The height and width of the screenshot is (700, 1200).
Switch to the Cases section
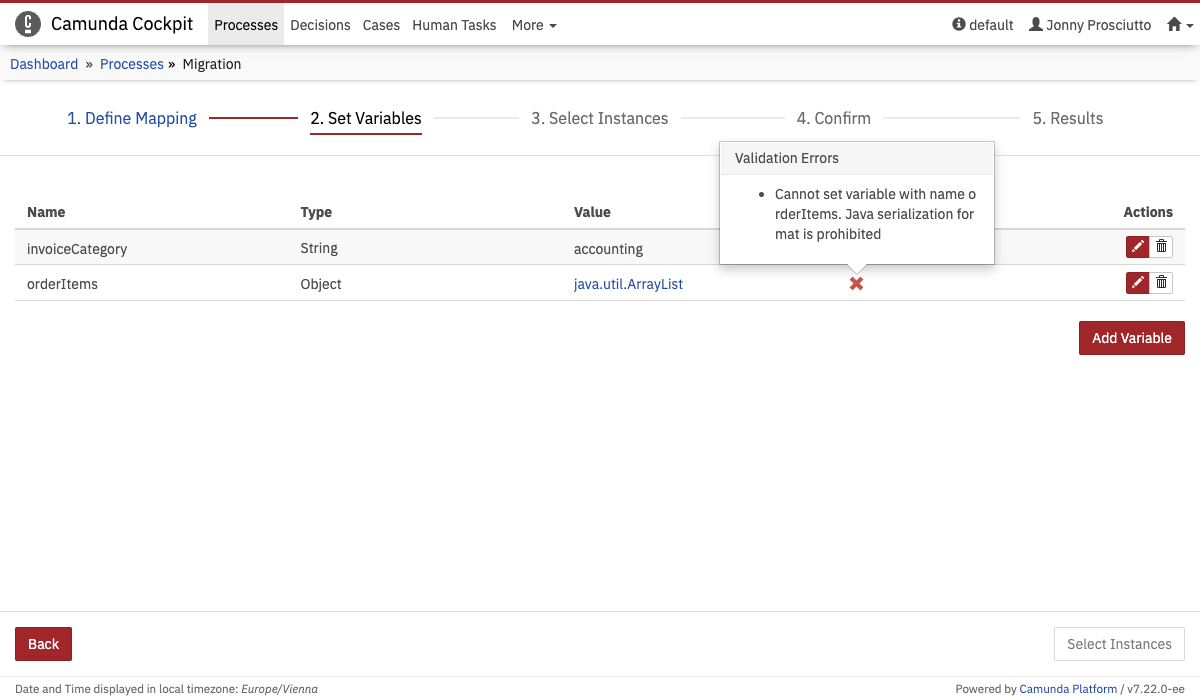tap(381, 25)
